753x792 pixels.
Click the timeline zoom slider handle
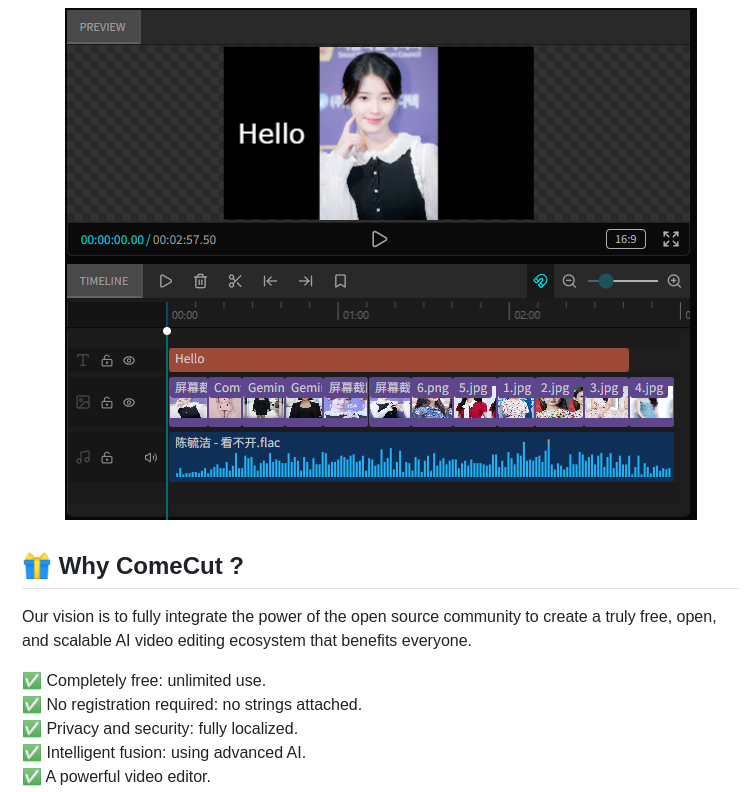tap(606, 281)
